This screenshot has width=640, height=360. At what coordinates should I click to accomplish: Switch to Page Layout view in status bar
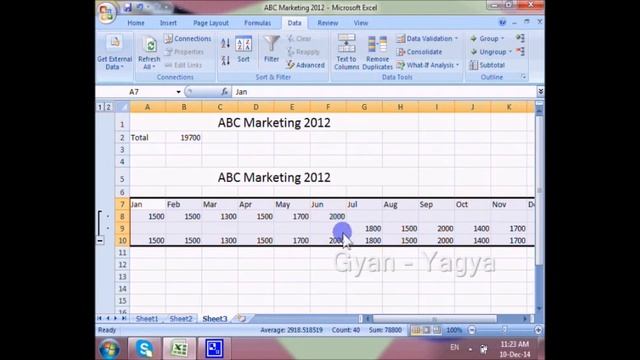[x=426, y=330]
